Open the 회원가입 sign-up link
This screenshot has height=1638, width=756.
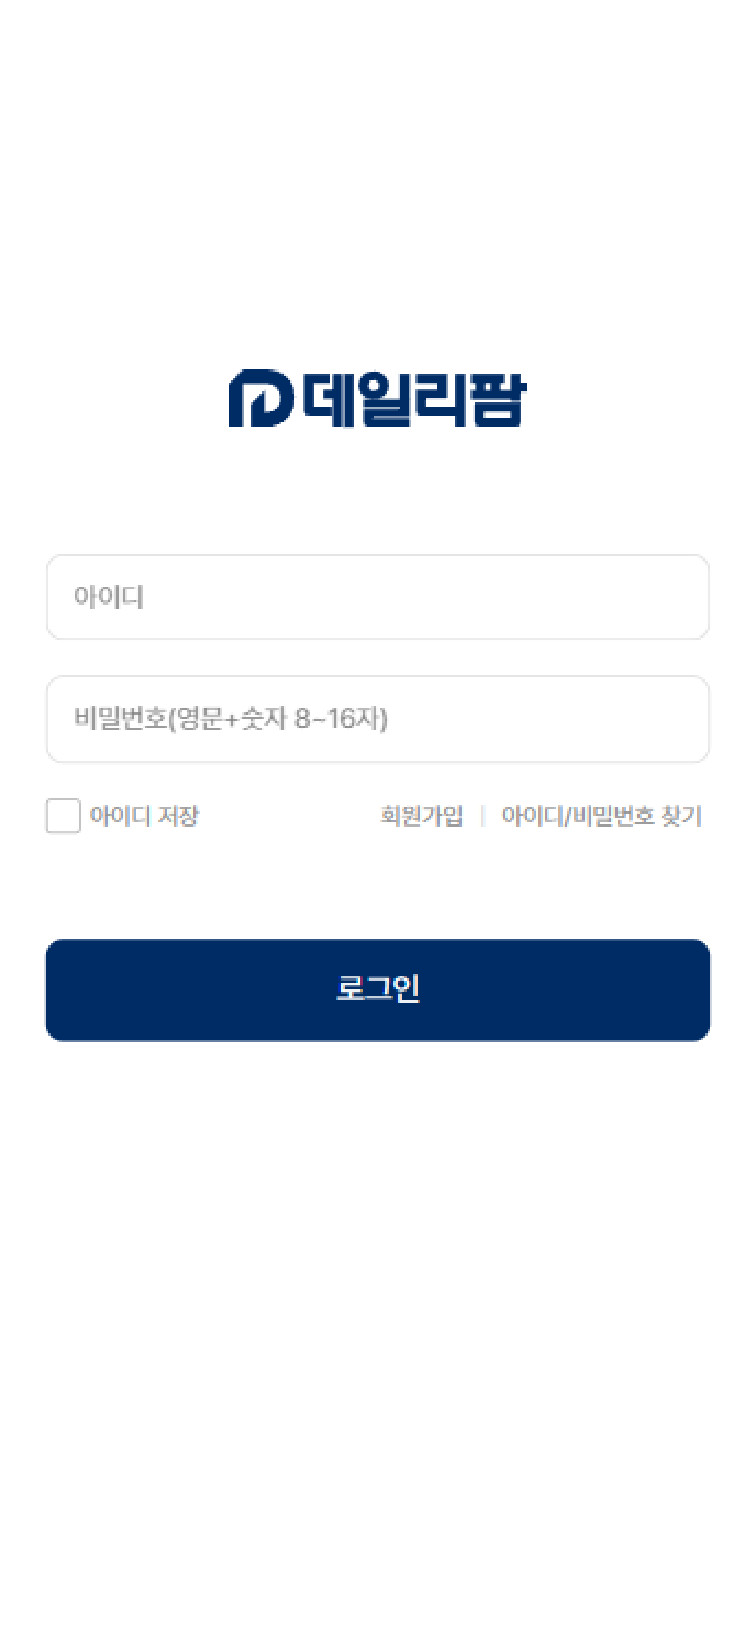[x=421, y=816]
